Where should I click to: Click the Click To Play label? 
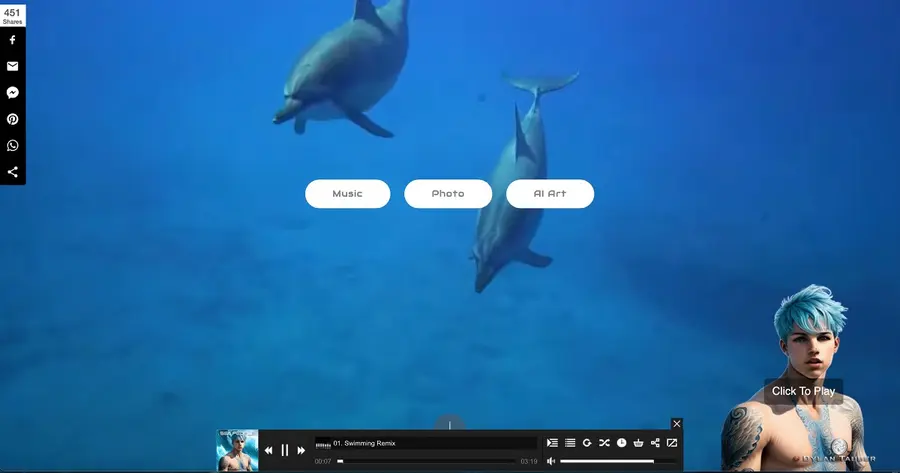pyautogui.click(x=803, y=391)
